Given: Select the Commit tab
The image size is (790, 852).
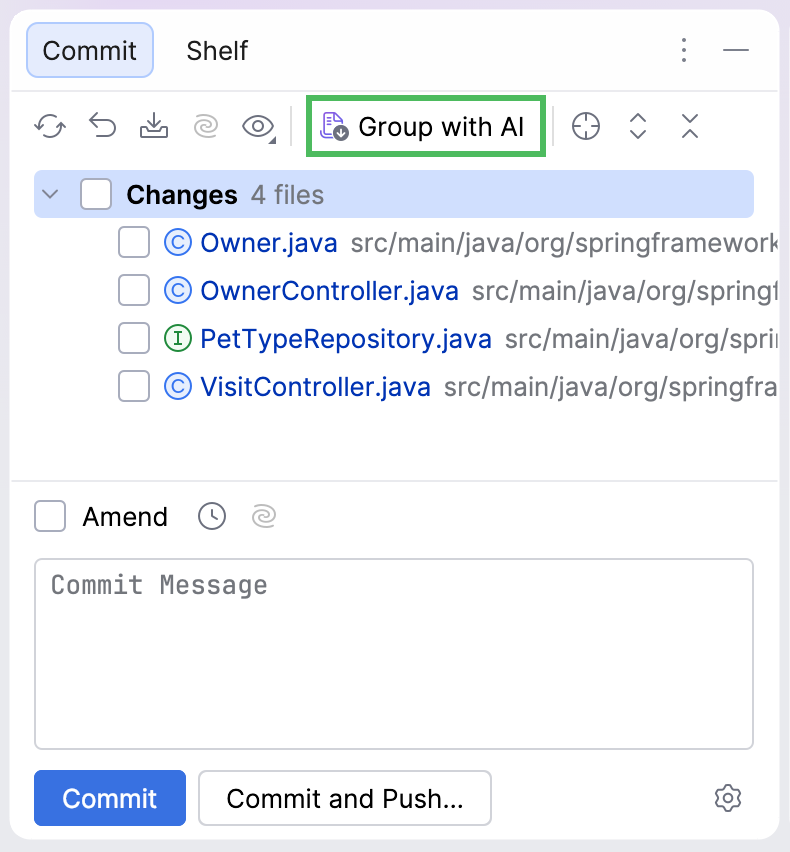Looking at the screenshot, I should (x=89, y=50).
